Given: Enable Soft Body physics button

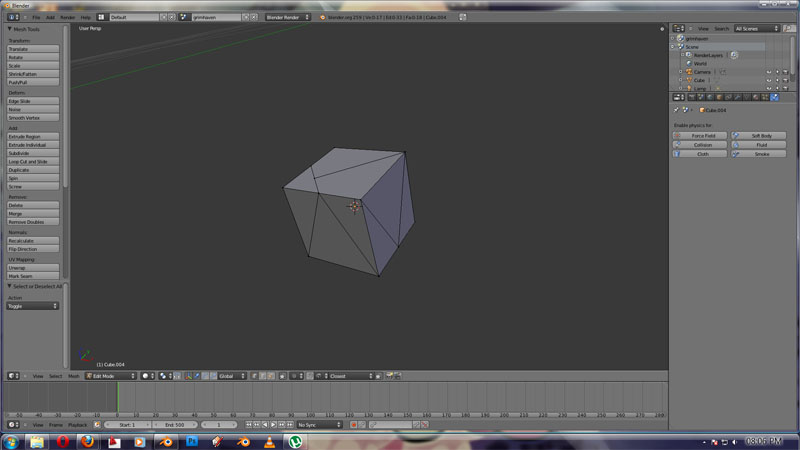Looking at the screenshot, I should click(759, 136).
